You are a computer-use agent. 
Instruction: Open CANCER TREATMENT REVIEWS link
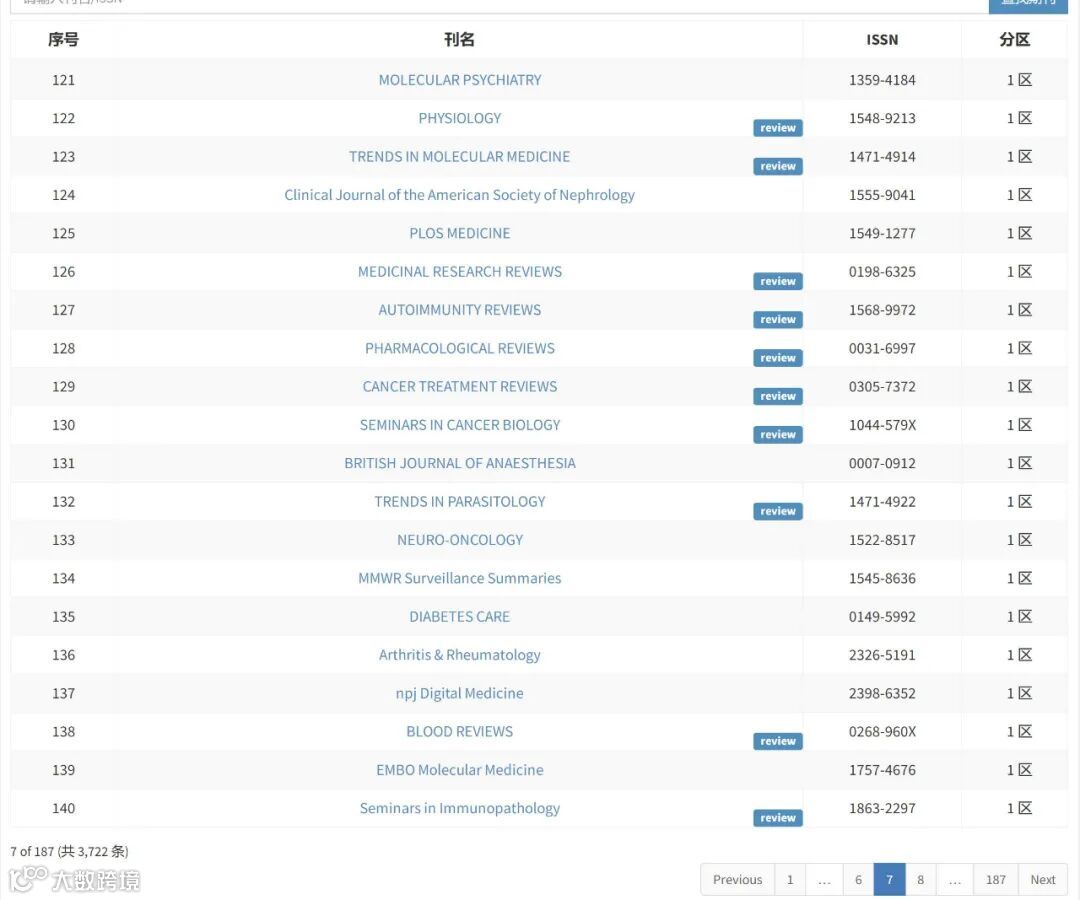pyautogui.click(x=459, y=387)
